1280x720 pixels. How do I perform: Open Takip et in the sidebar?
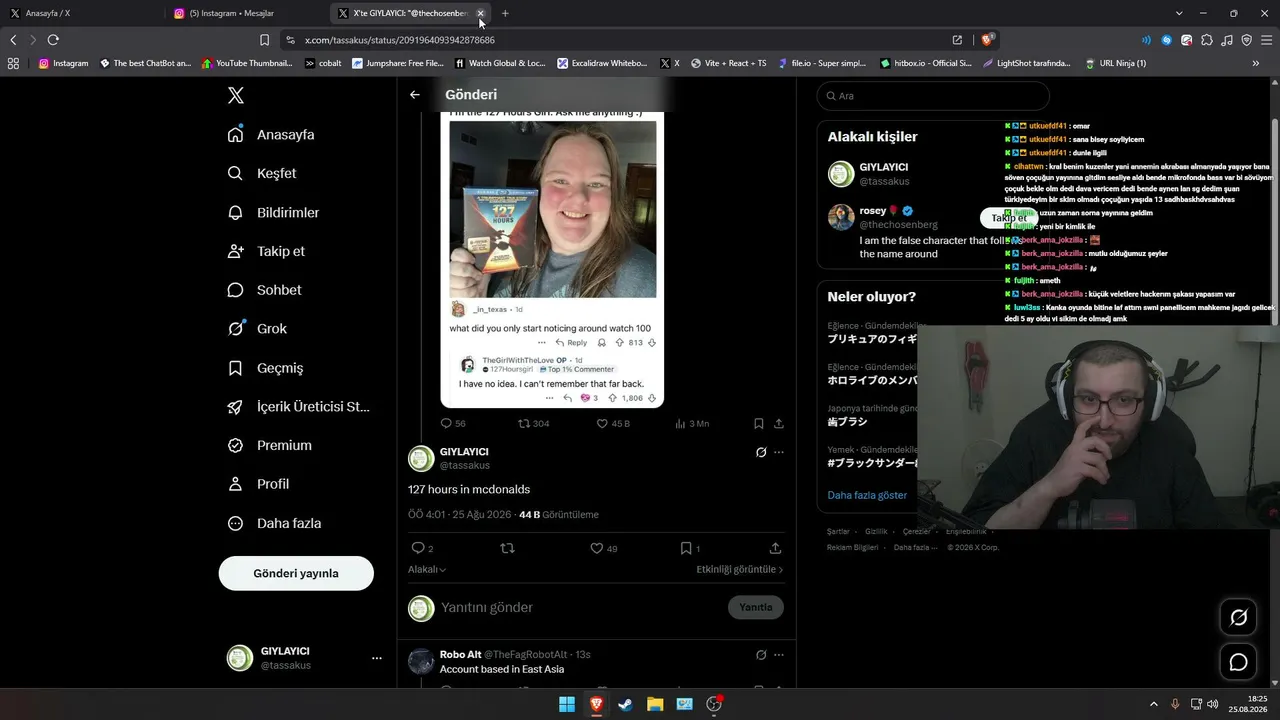(x=266, y=251)
